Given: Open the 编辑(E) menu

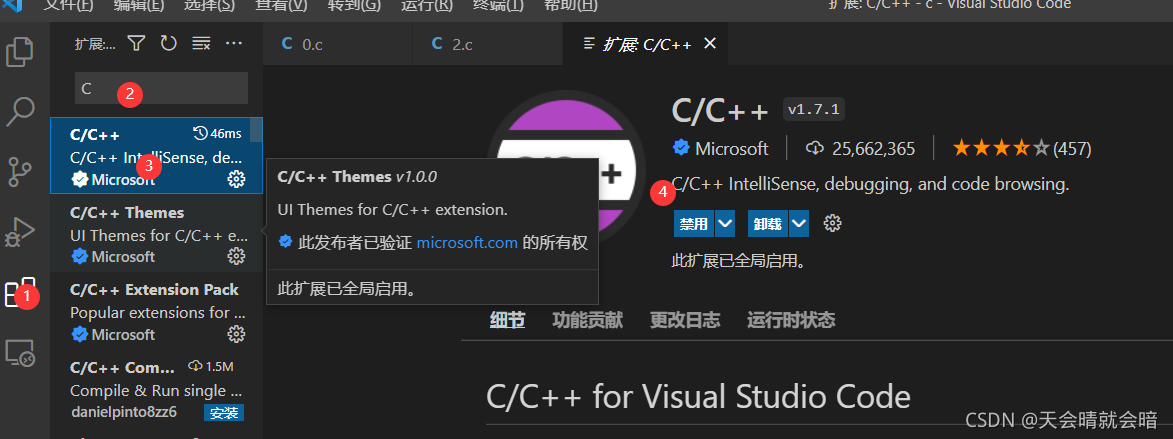Looking at the screenshot, I should [138, 5].
